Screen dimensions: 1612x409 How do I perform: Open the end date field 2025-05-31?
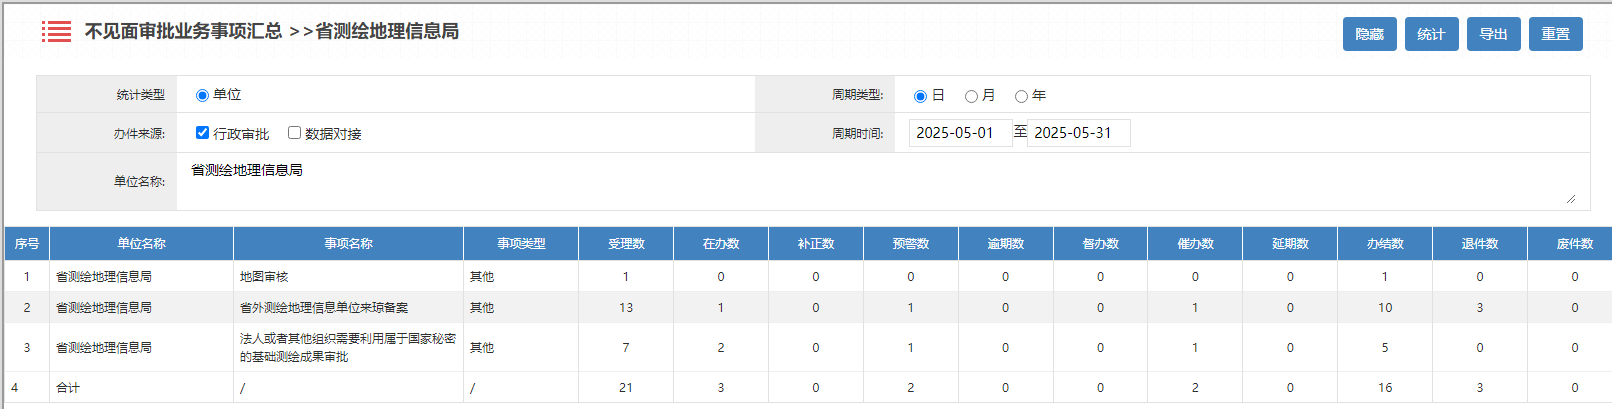pyautogui.click(x=1077, y=133)
